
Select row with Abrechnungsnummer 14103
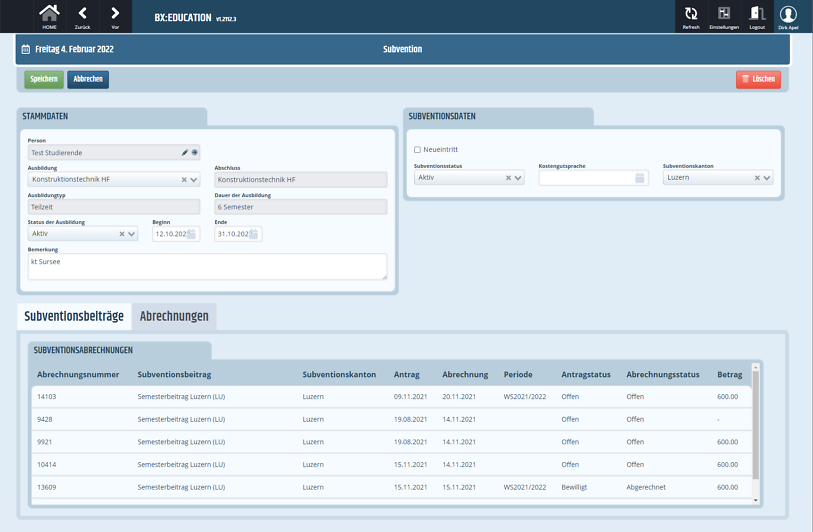[391, 397]
